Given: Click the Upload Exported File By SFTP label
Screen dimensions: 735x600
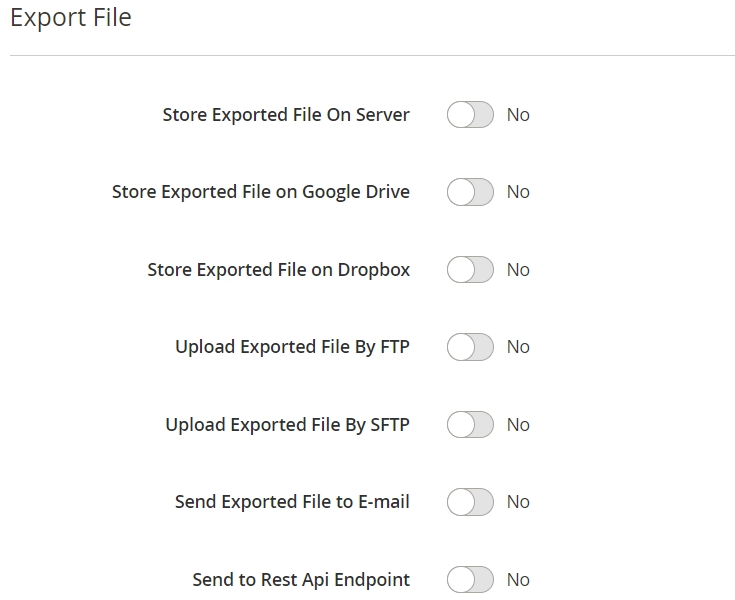Looking at the screenshot, I should pyautogui.click(x=287, y=425).
